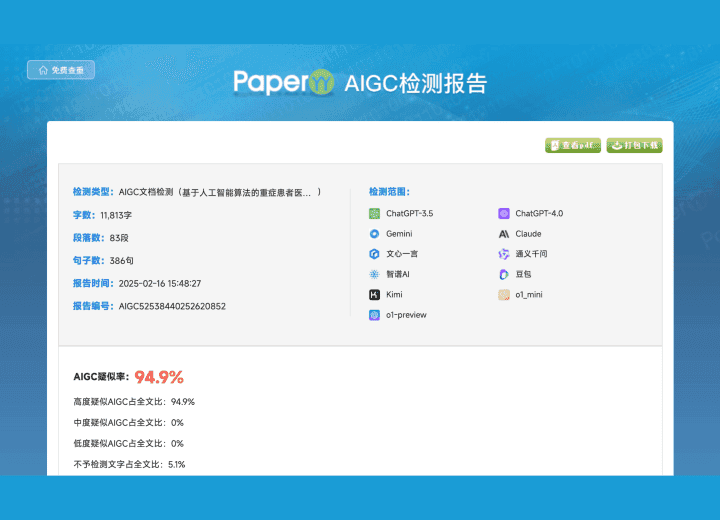The height and width of the screenshot is (520, 720).
Task: Click the 通义千问 icon
Action: click(x=504, y=254)
